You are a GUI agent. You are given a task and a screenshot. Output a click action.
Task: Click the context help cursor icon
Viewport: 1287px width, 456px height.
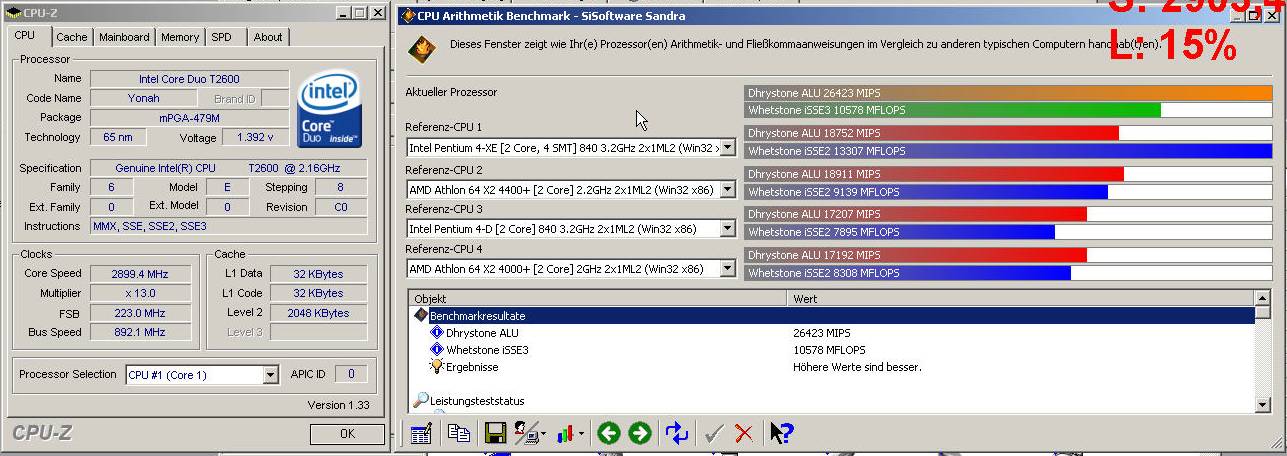[x=781, y=433]
